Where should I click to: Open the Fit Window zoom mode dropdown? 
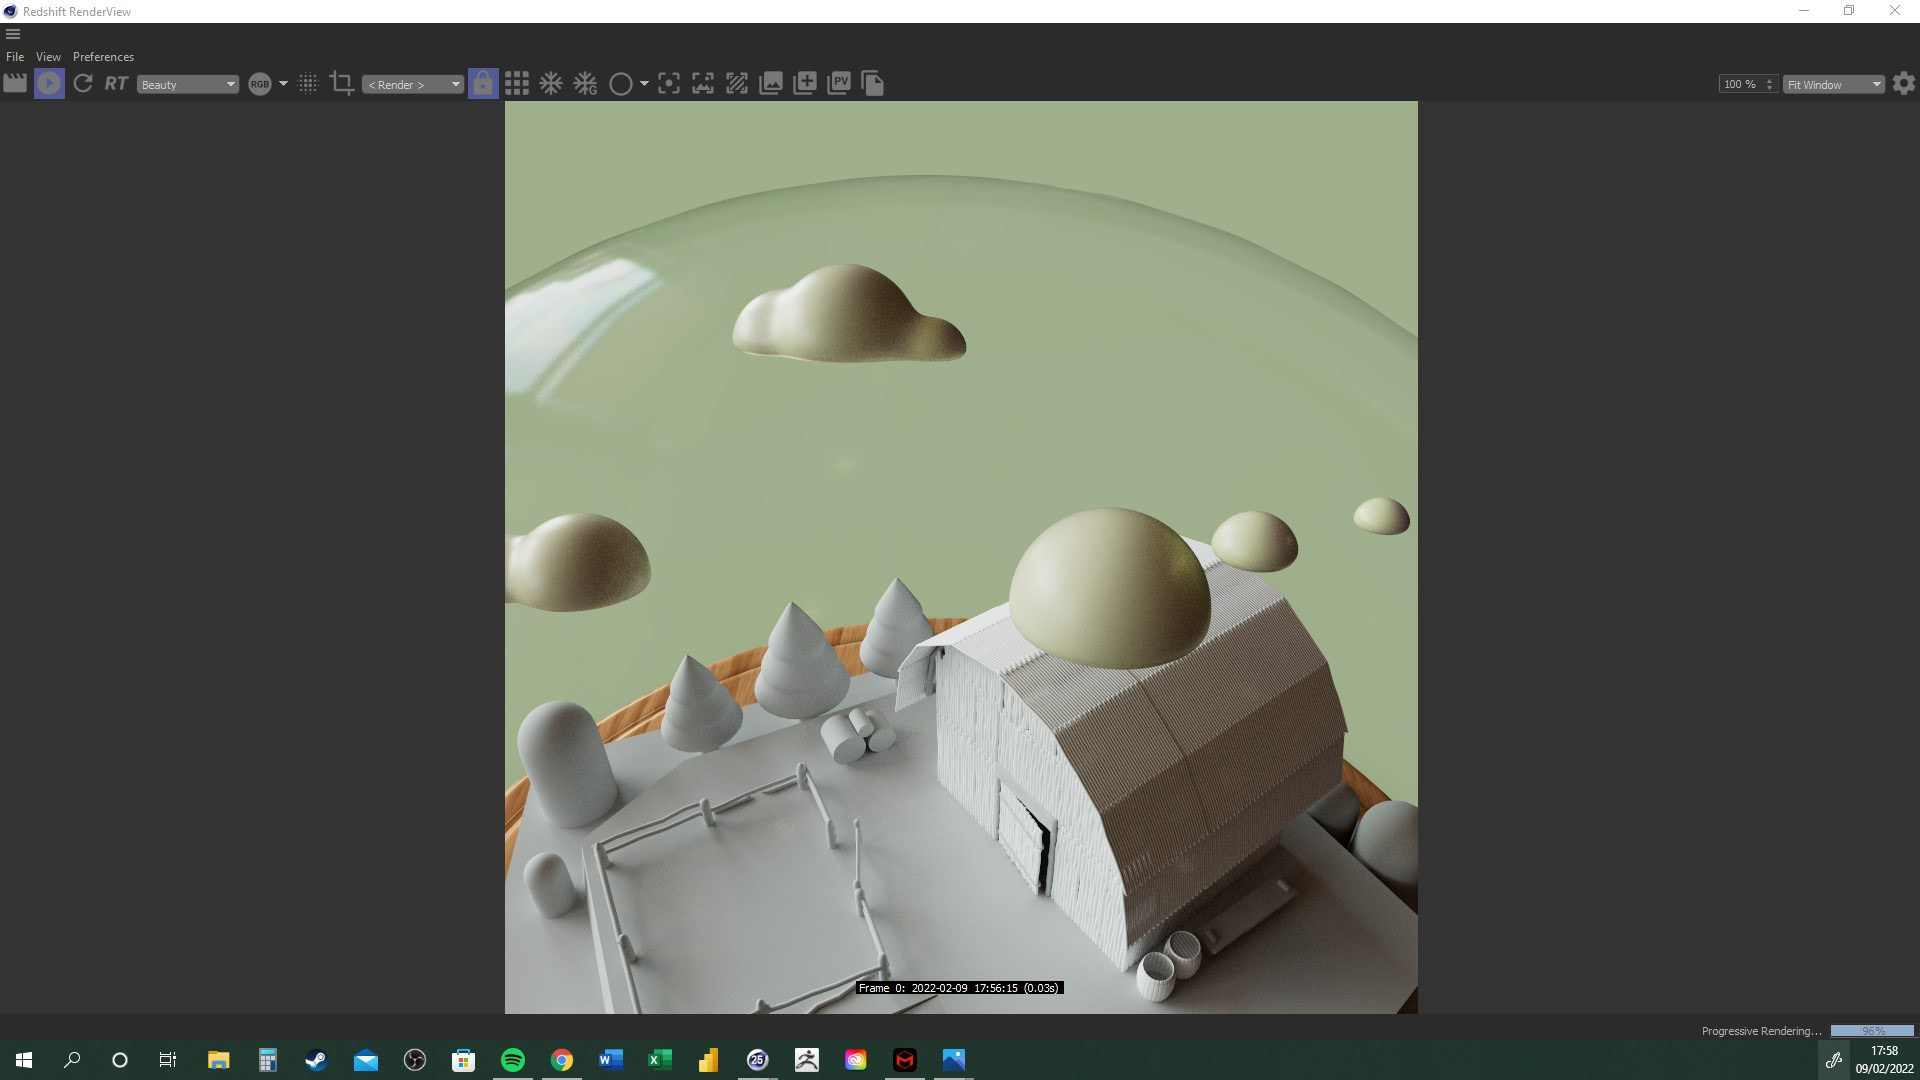(x=1834, y=84)
